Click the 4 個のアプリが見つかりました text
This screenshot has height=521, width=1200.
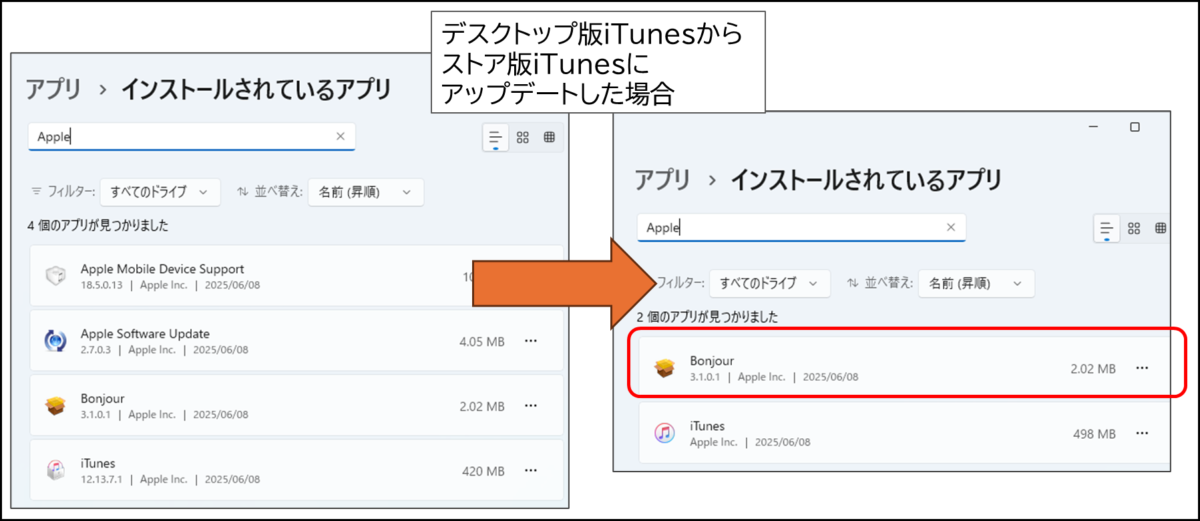coord(98,226)
